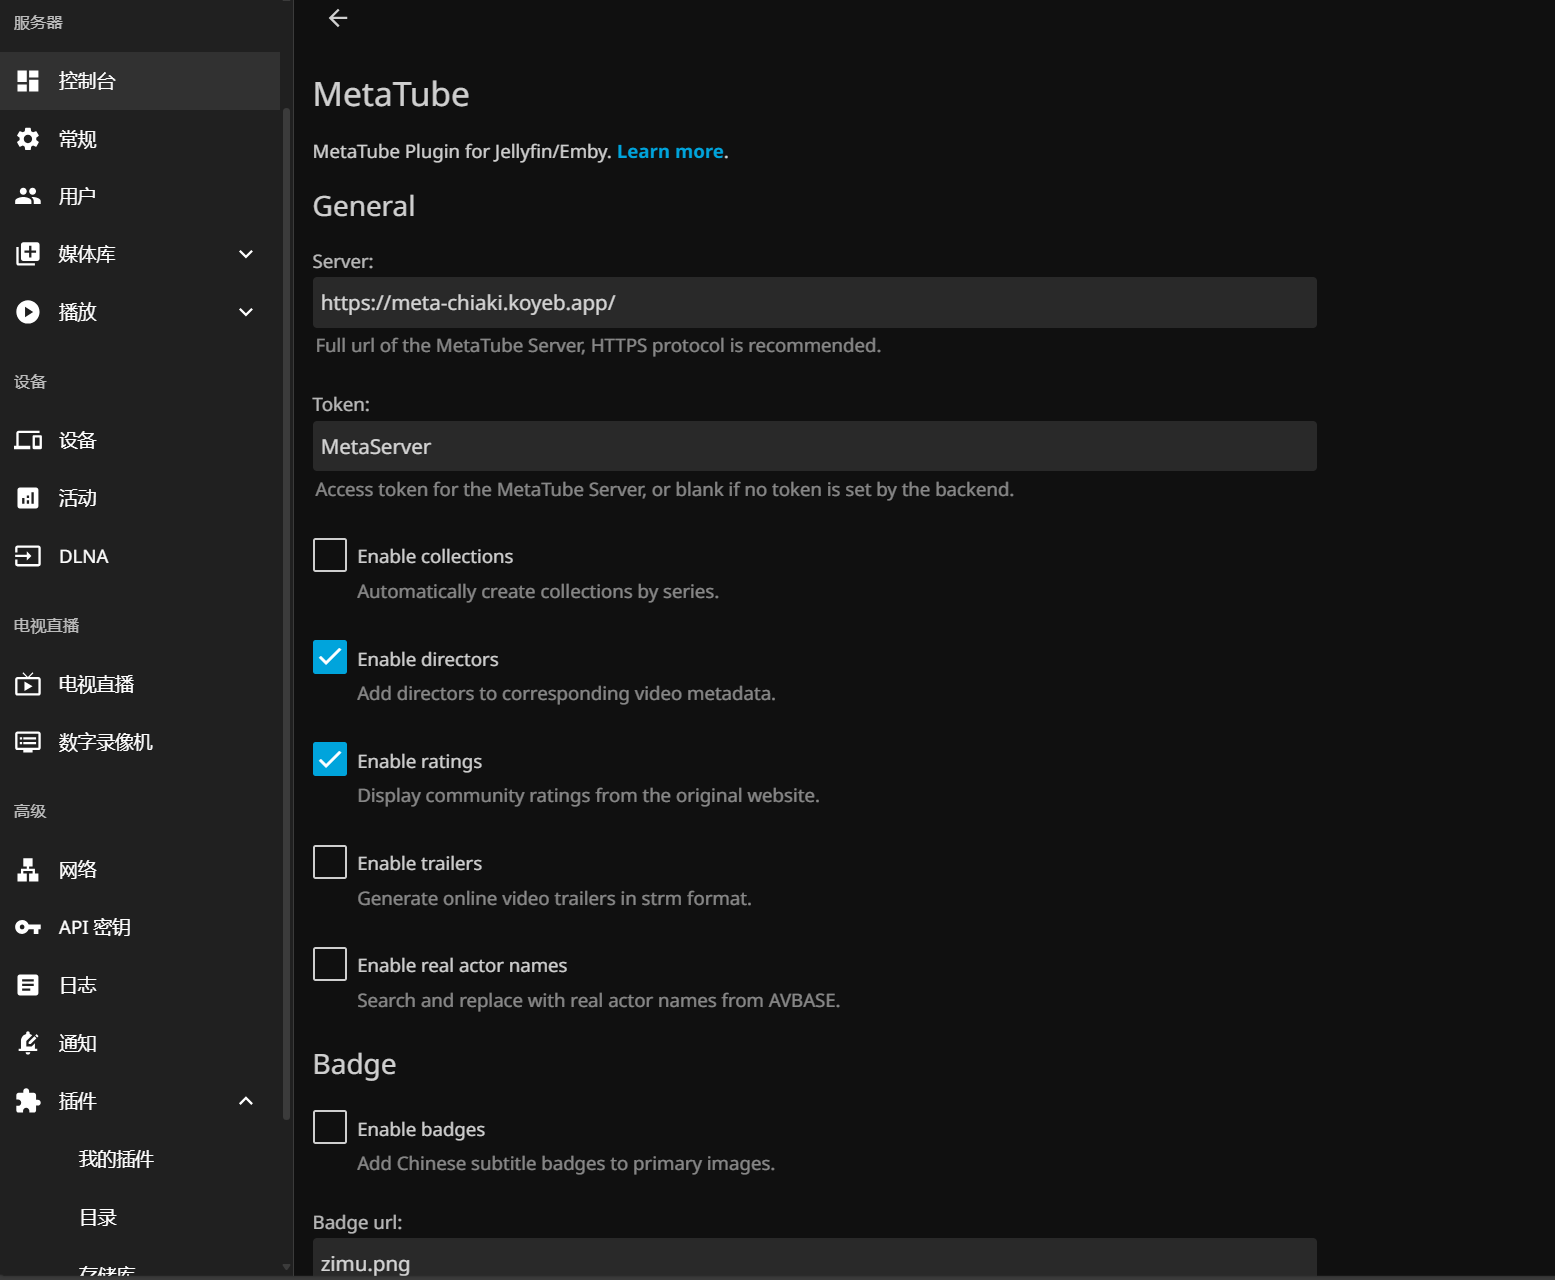The image size is (1555, 1280).
Task: Select the 用户 people icon
Action: 28,196
